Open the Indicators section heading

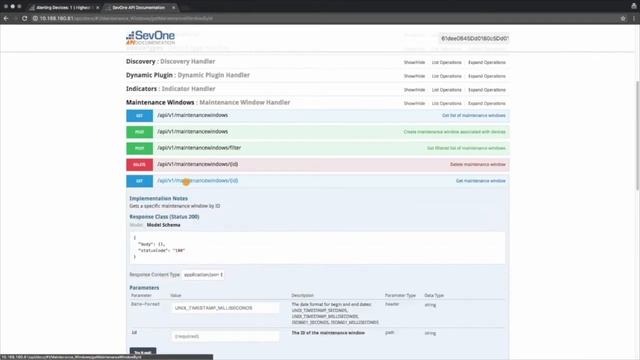click(x=171, y=89)
